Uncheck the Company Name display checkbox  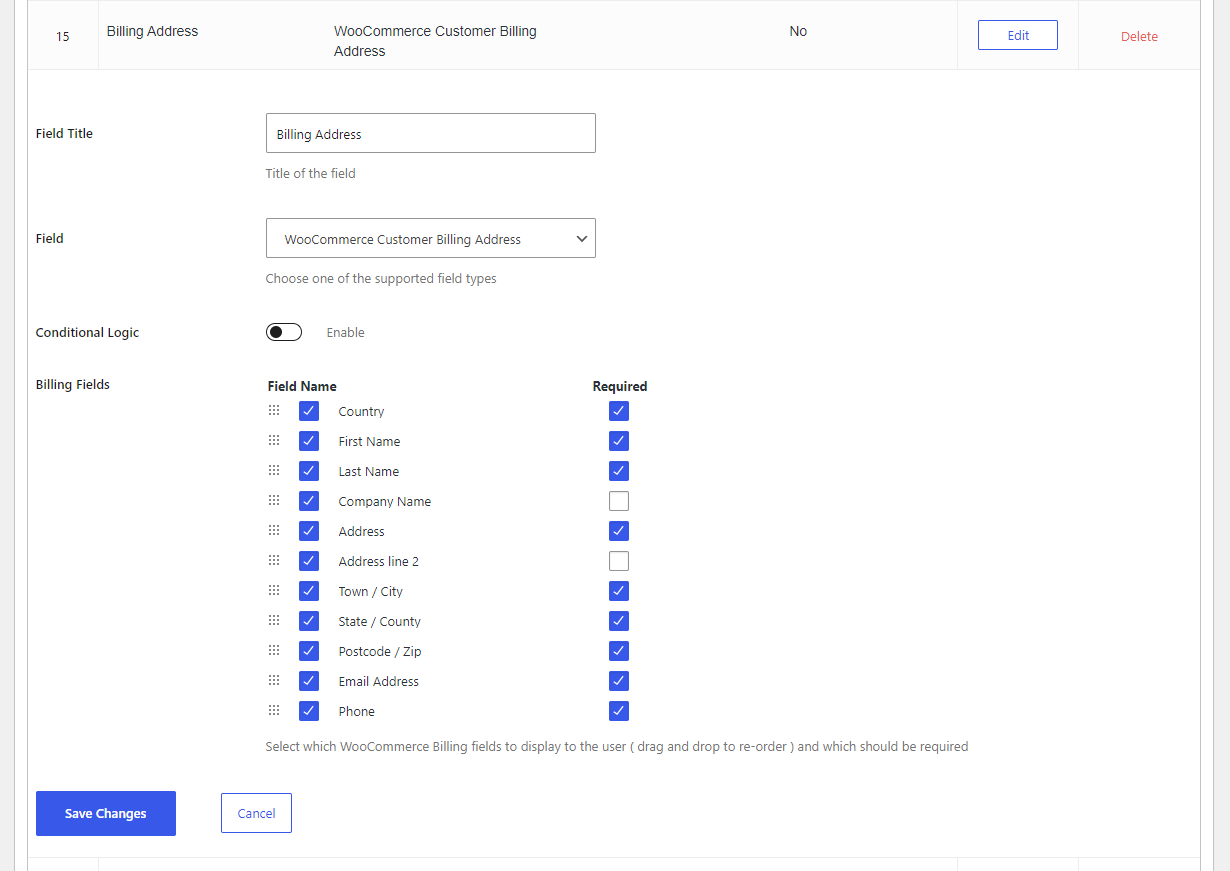(x=309, y=501)
